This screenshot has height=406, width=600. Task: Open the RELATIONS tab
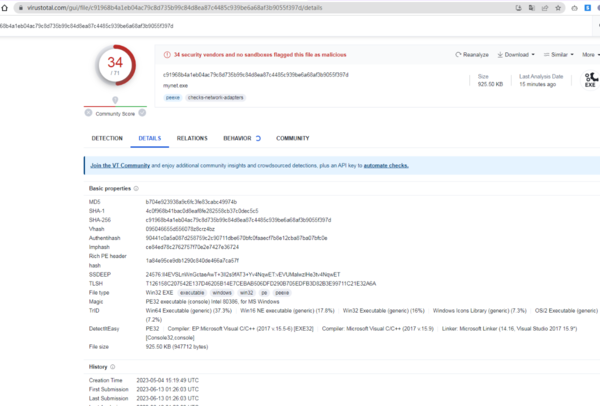192,138
